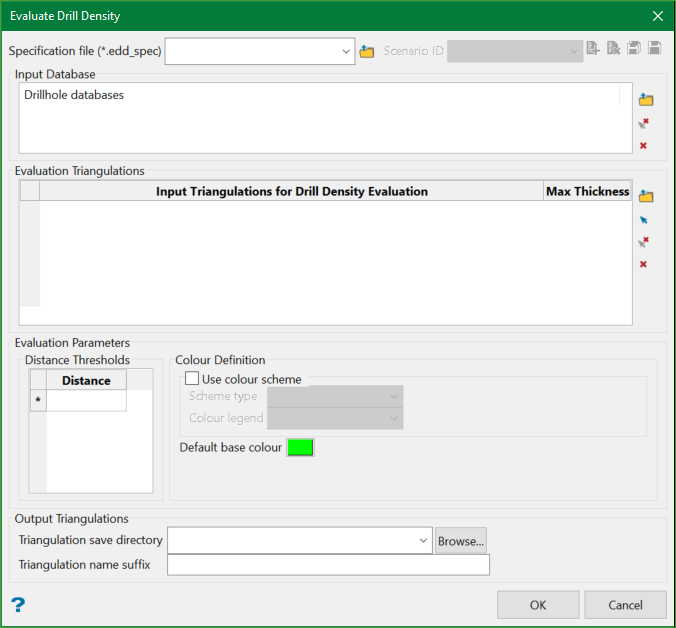The width and height of the screenshot is (676, 628).
Task: Click the deselect arrow icon for triangulations
Action: click(x=643, y=242)
